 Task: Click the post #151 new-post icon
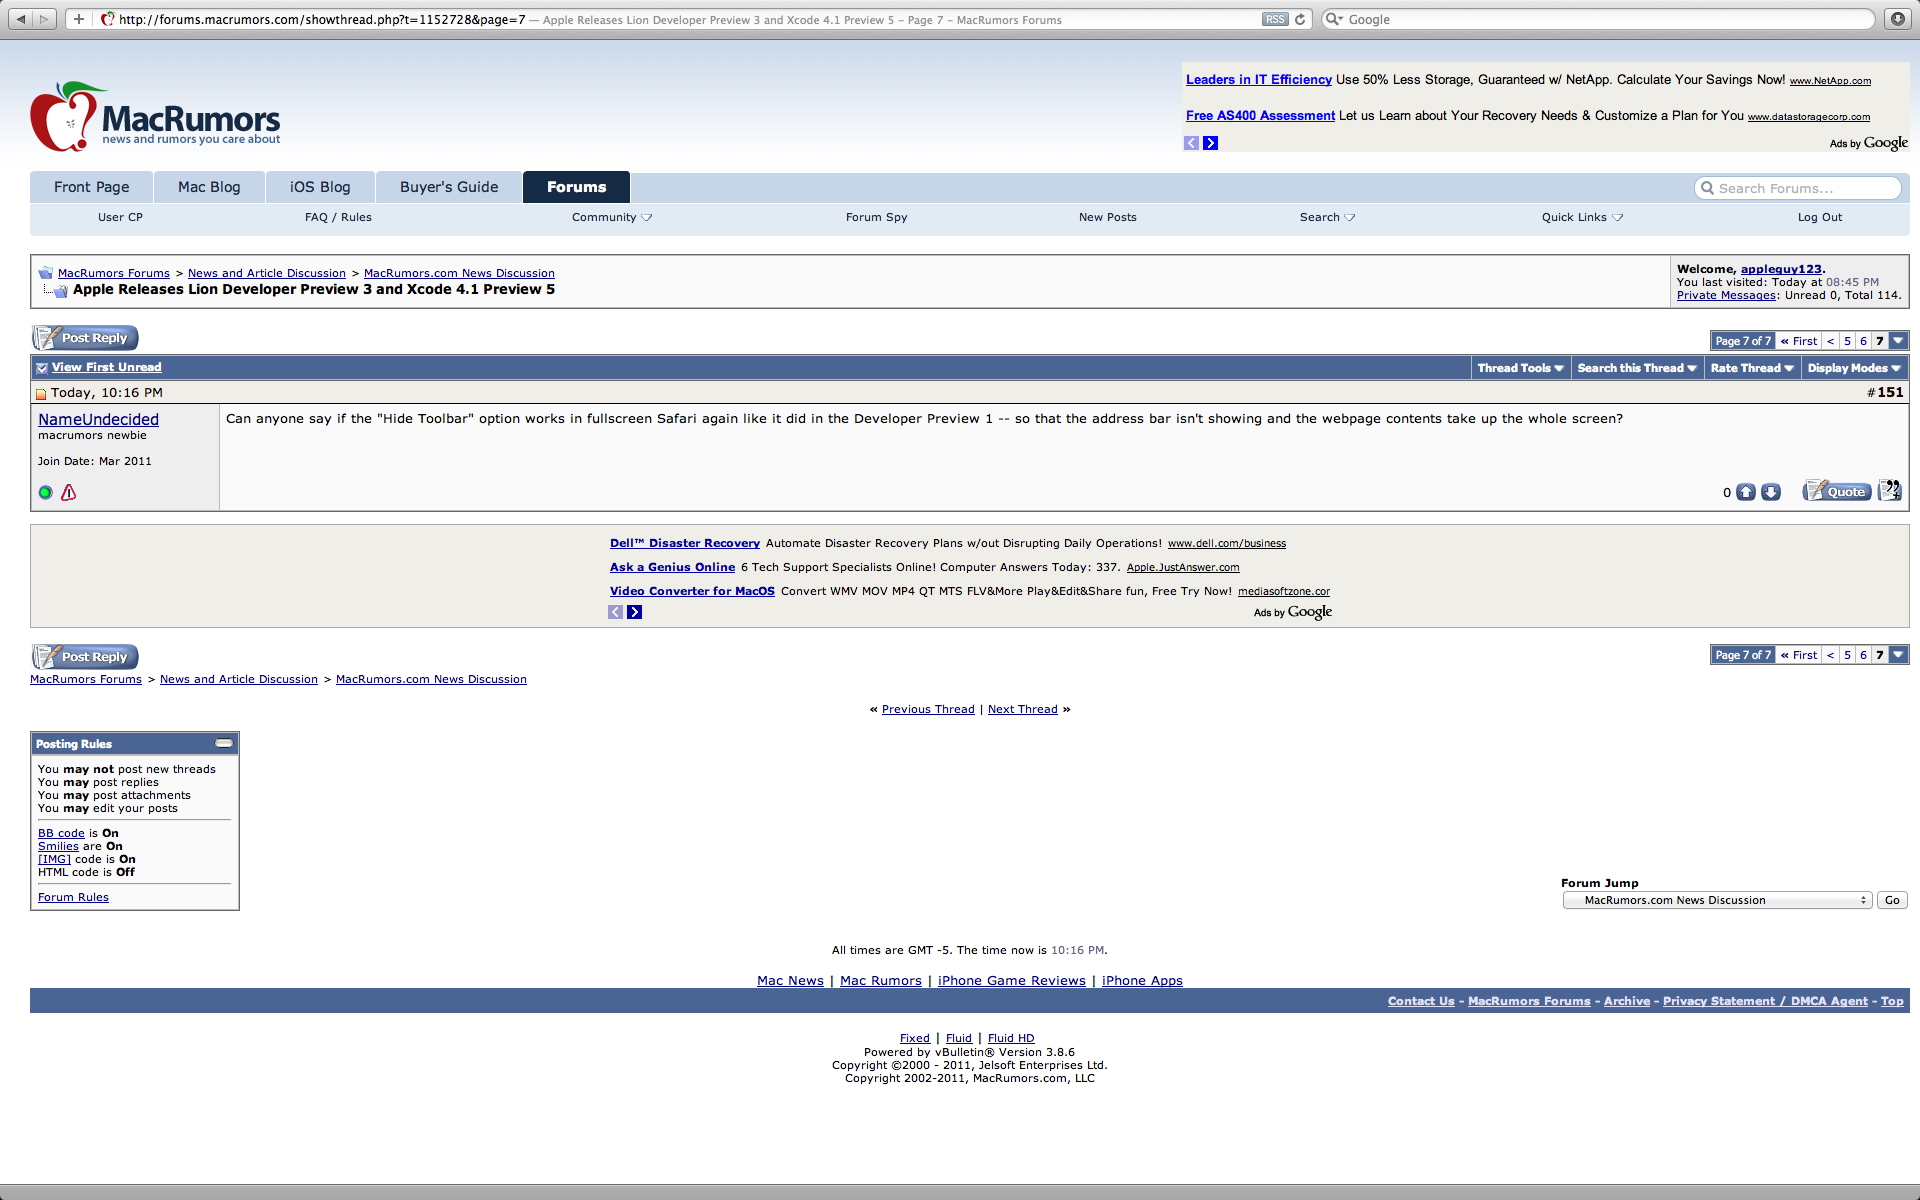[41, 394]
